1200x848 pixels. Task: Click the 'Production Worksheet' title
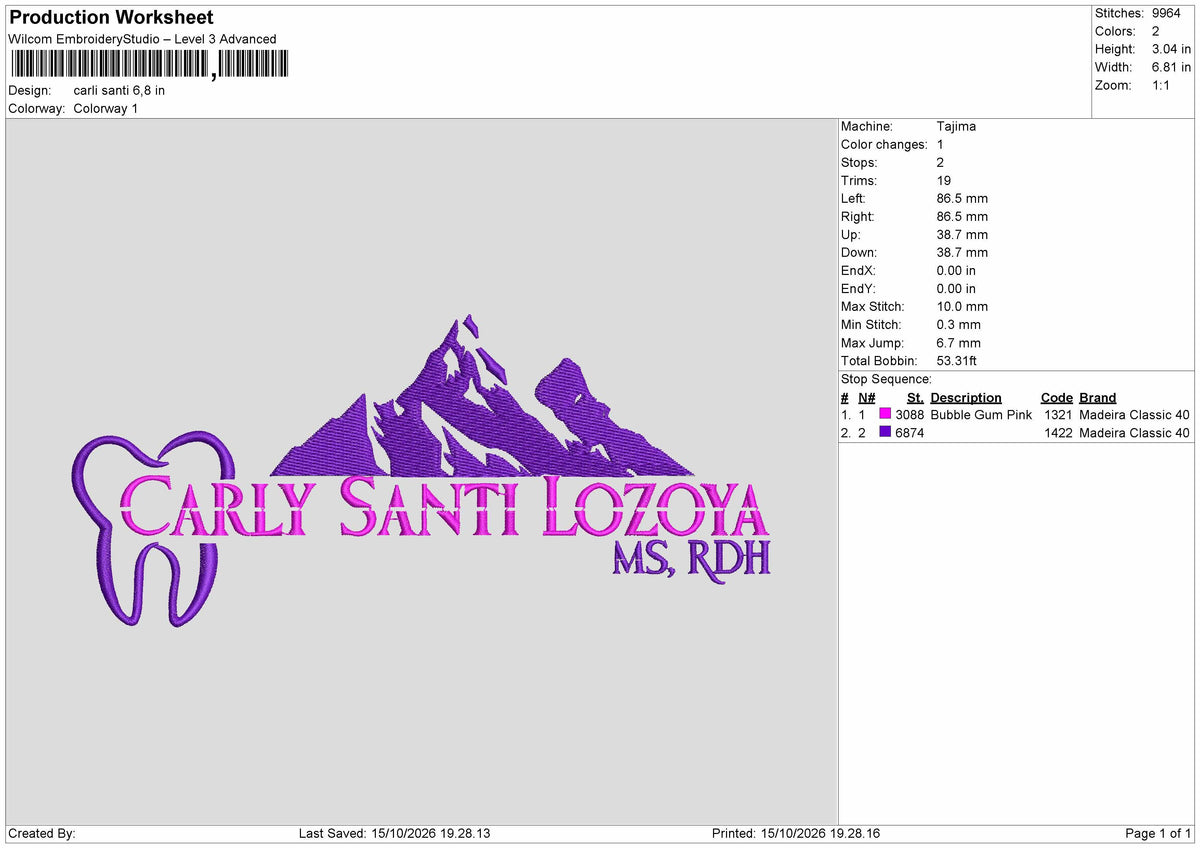[111, 18]
